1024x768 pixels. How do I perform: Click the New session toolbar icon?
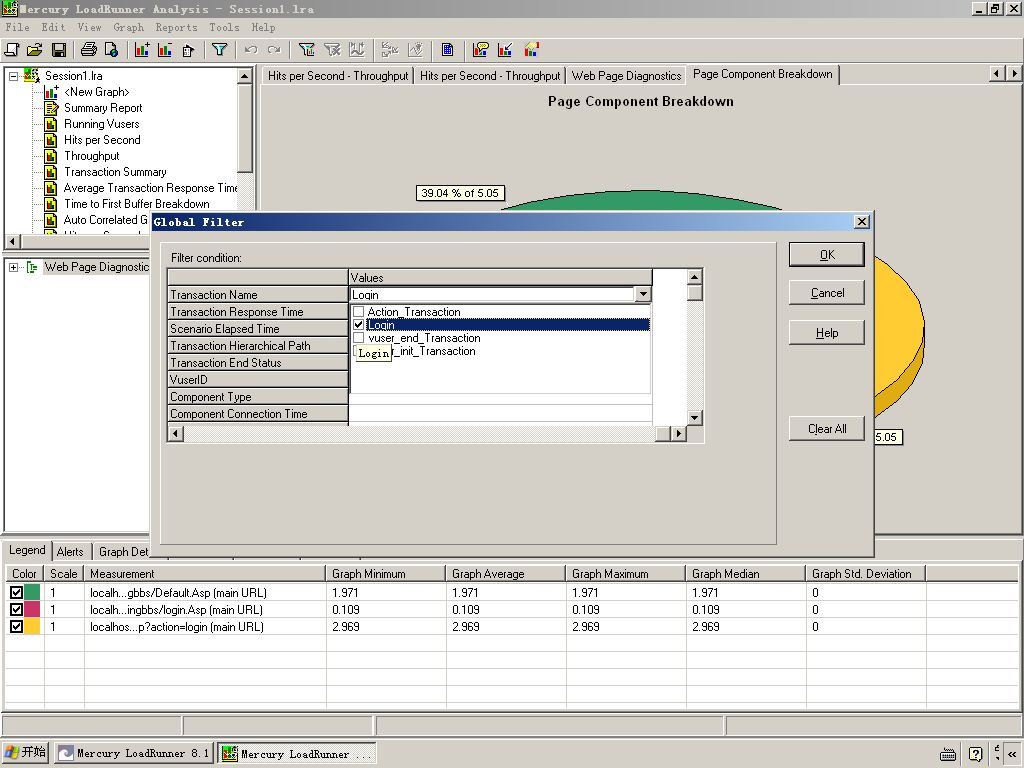click(x=12, y=50)
